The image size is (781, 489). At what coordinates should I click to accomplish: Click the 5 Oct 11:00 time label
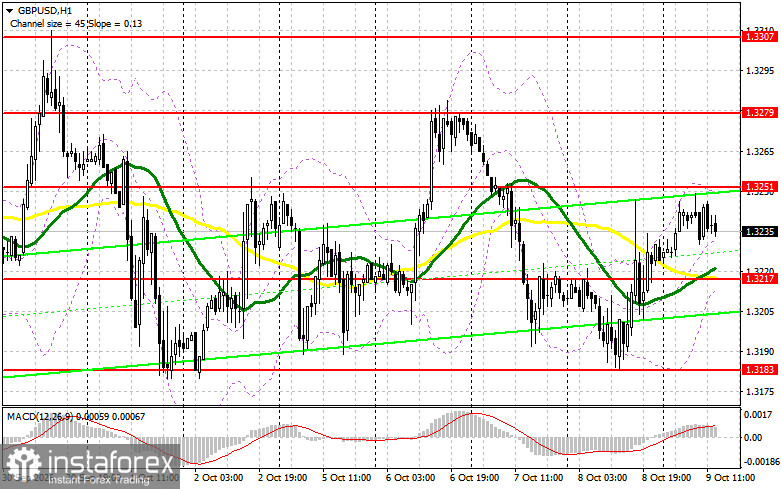click(346, 478)
